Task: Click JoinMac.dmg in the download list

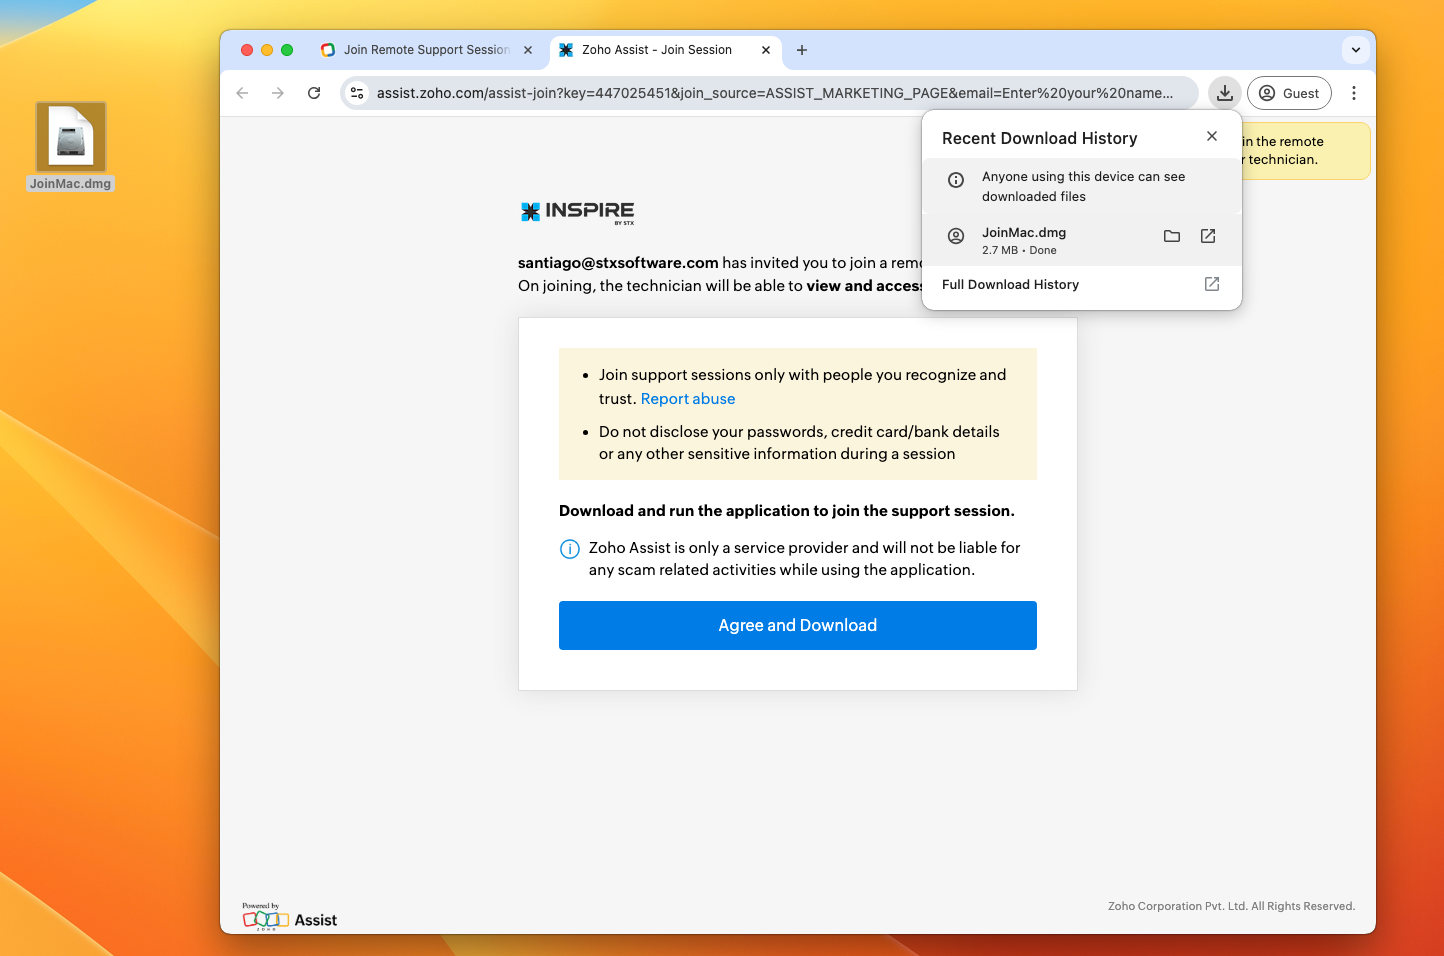Action: (1024, 232)
